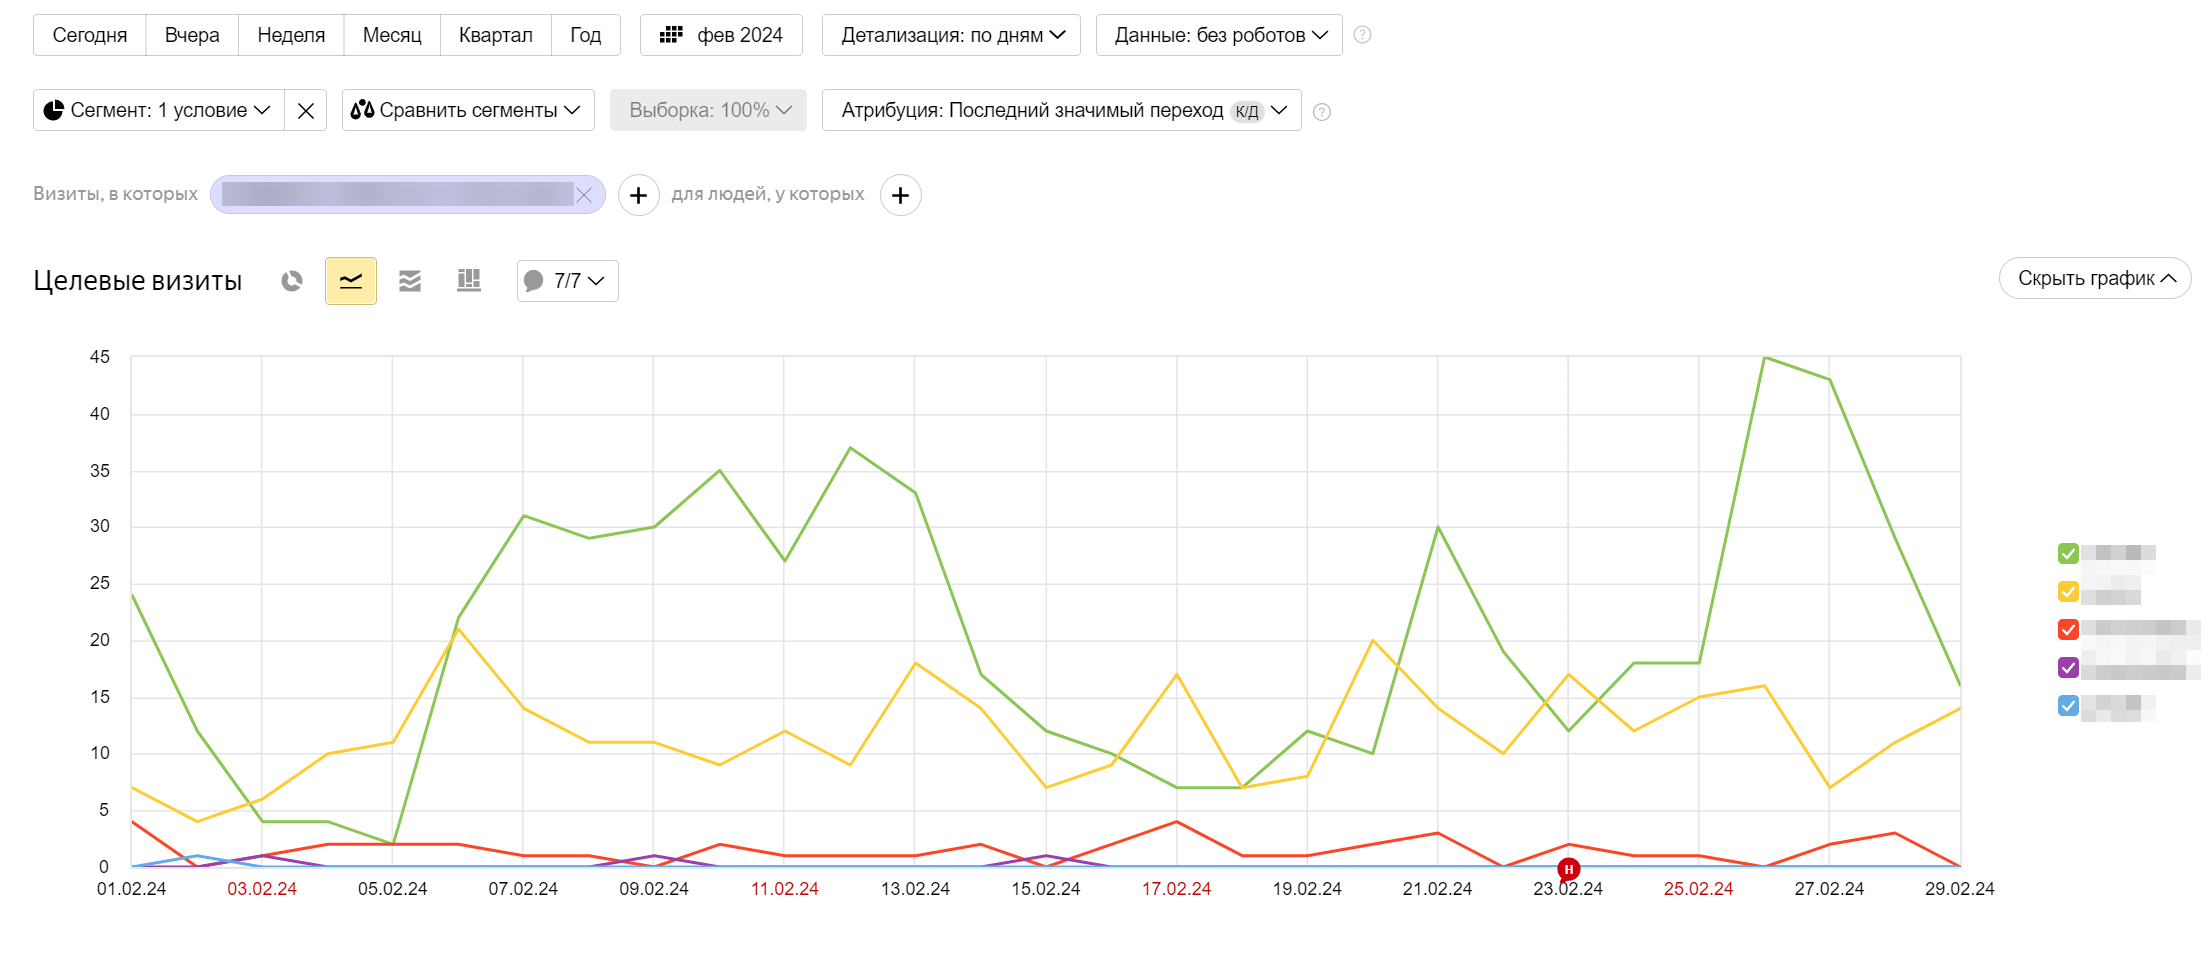Image resolution: width=2210 pixels, height=954 pixels.
Task: Add a people condition with plus icon
Action: coord(900,195)
